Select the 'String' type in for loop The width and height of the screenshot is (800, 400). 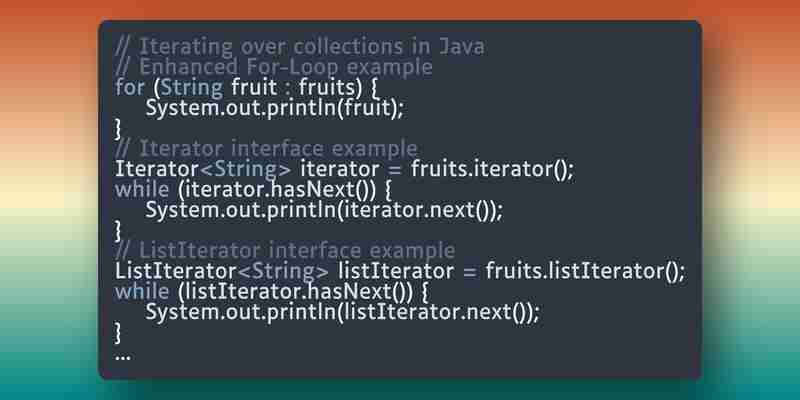(192, 88)
